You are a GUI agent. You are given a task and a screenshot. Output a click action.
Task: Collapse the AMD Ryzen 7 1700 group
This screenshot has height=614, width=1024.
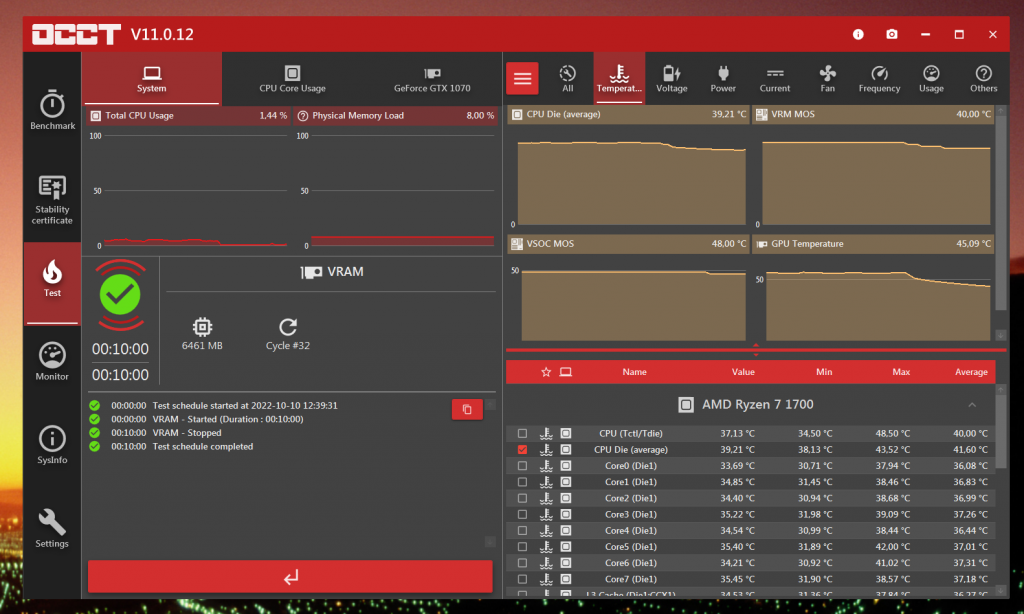[x=972, y=405]
